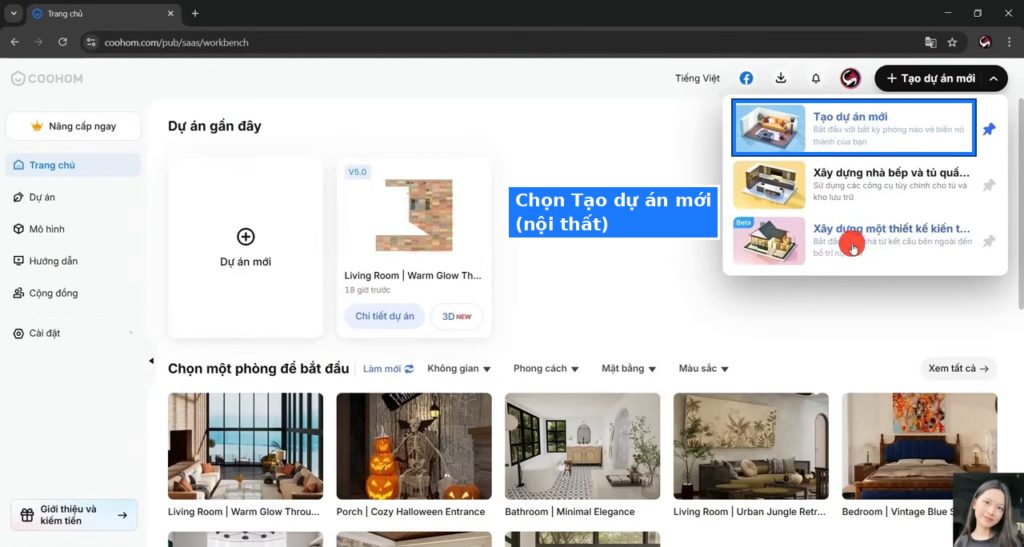Collapse the sidebar with arrow handle

coord(151,360)
